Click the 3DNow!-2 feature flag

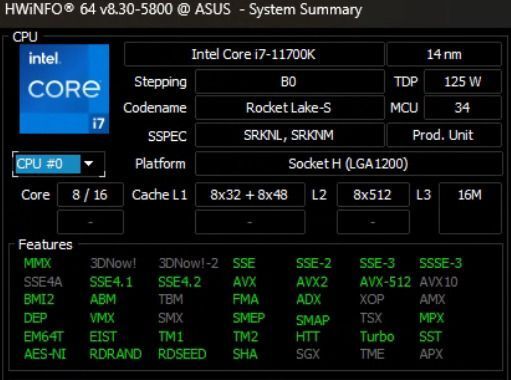click(188, 263)
